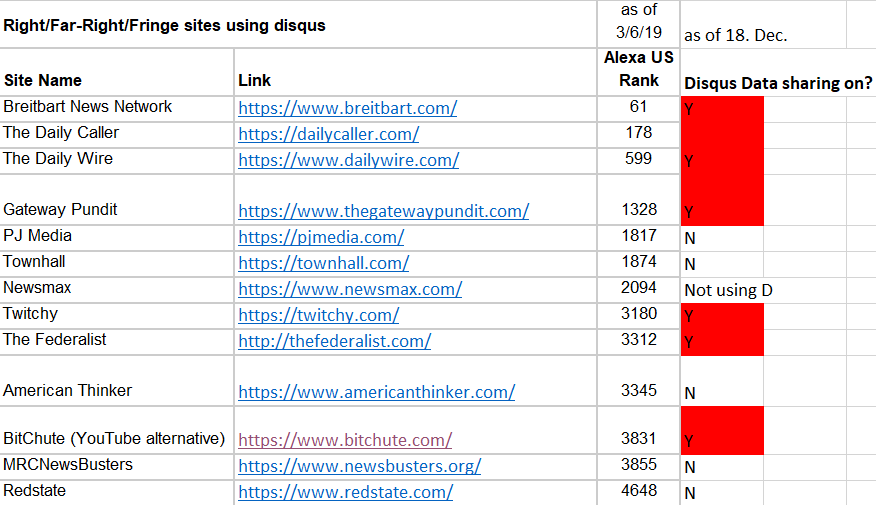
Task: Select the Alexa rank cell '1328'
Action: tap(639, 199)
